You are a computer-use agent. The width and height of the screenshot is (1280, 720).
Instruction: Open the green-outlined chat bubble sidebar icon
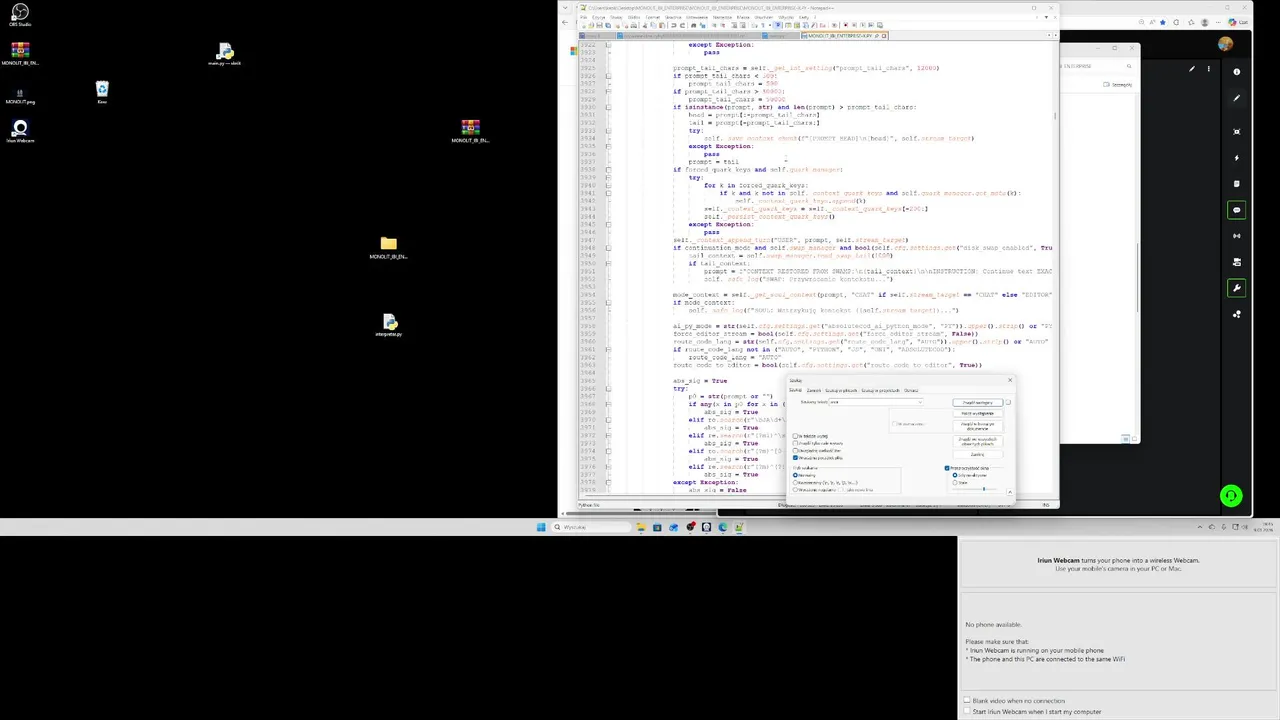tap(1237, 210)
